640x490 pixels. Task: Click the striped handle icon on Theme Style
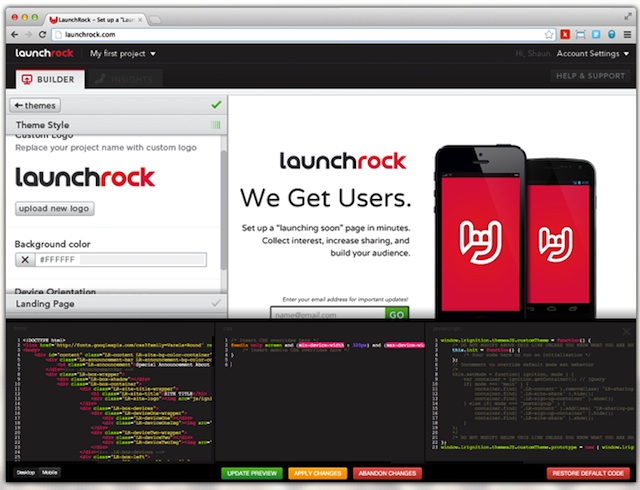(x=216, y=125)
